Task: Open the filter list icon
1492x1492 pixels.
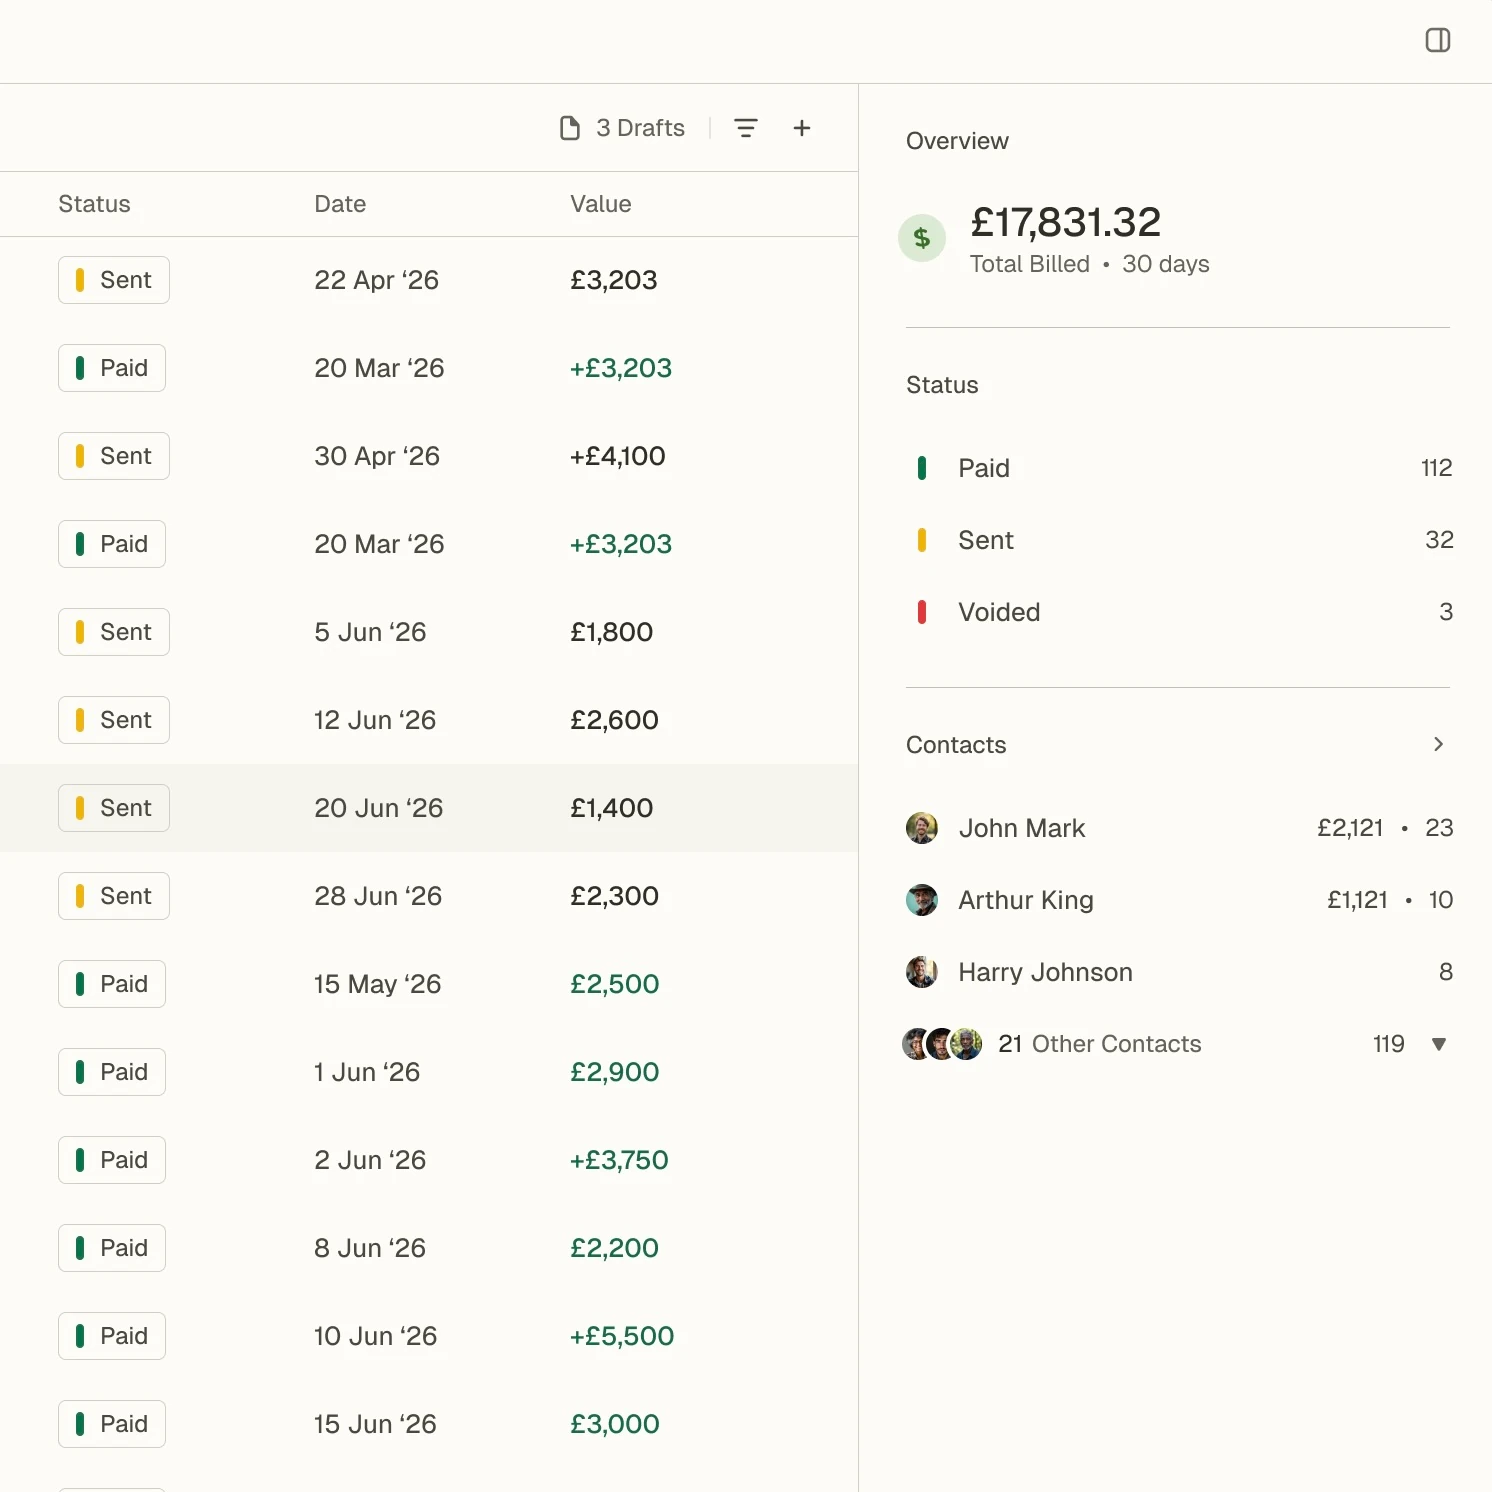Action: [746, 128]
